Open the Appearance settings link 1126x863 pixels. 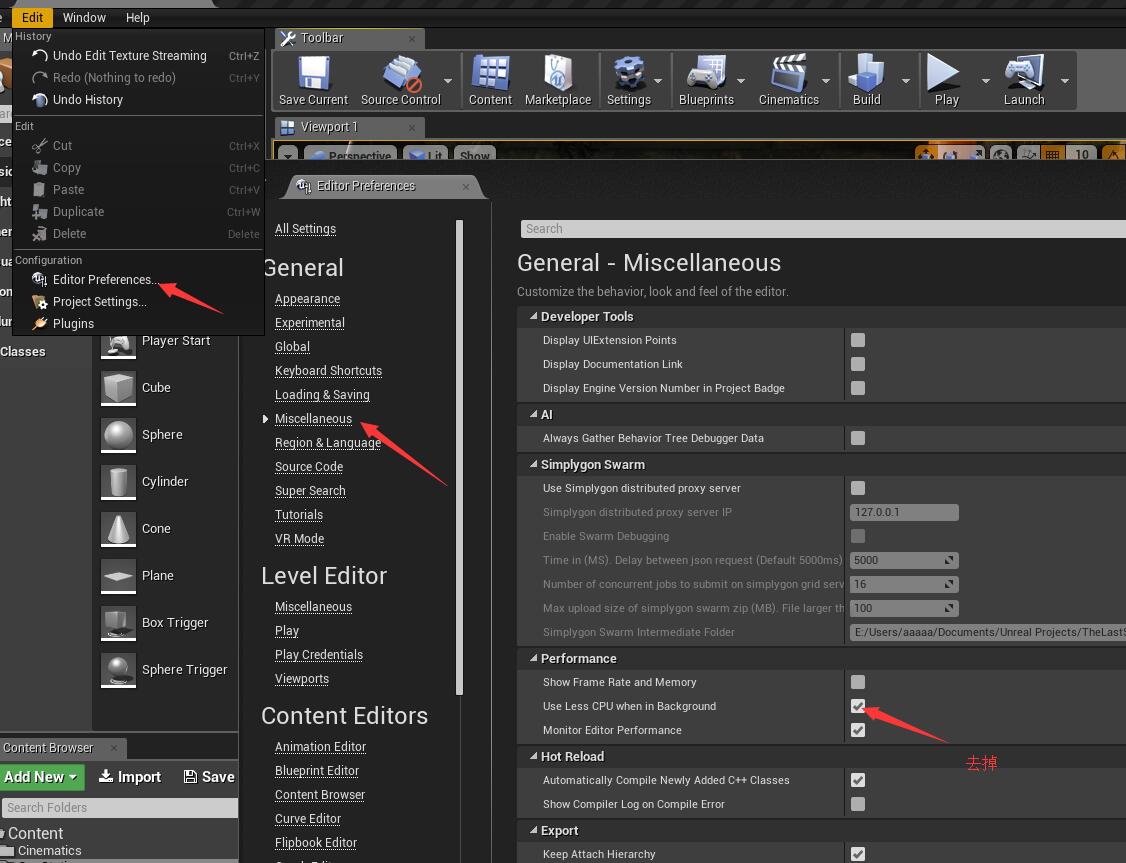tap(307, 299)
